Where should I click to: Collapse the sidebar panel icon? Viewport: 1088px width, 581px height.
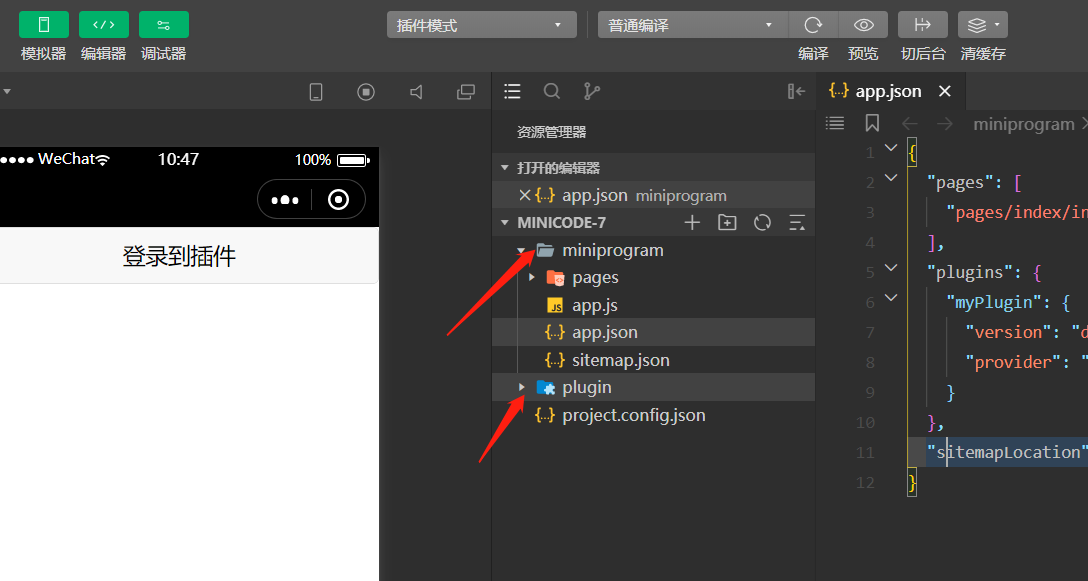point(796,91)
